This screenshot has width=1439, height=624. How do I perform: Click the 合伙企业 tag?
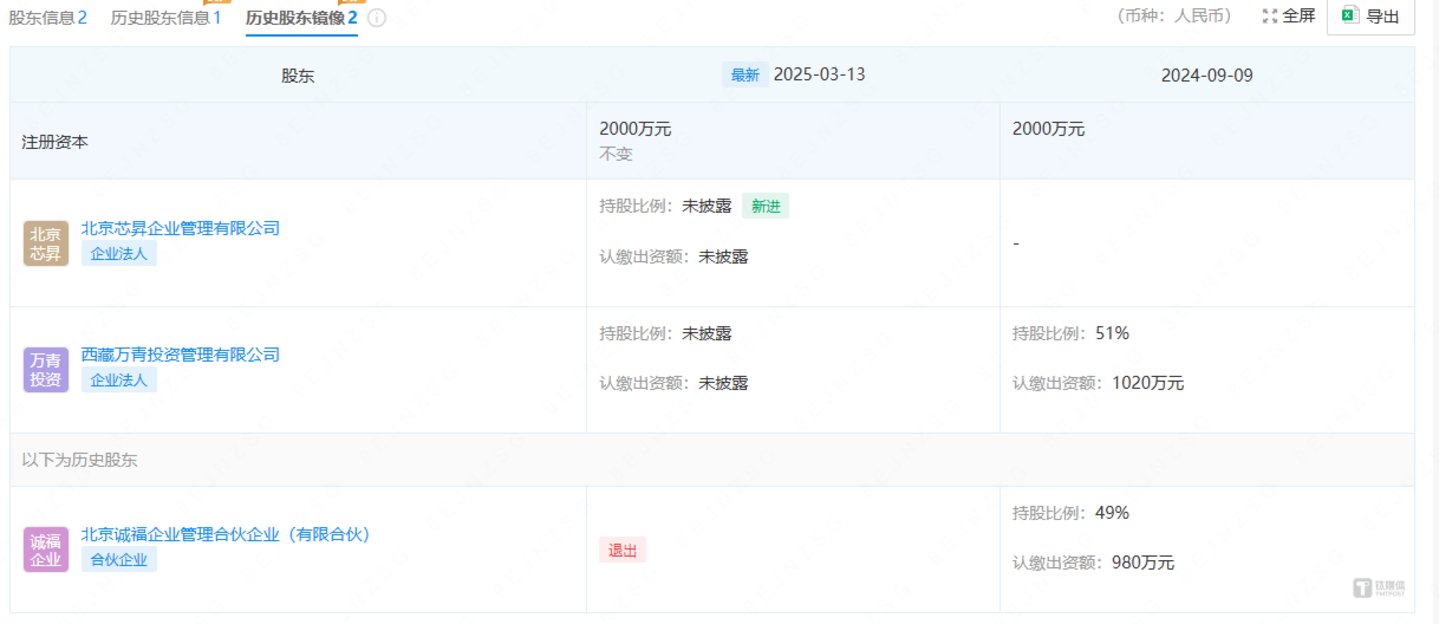pos(119,560)
